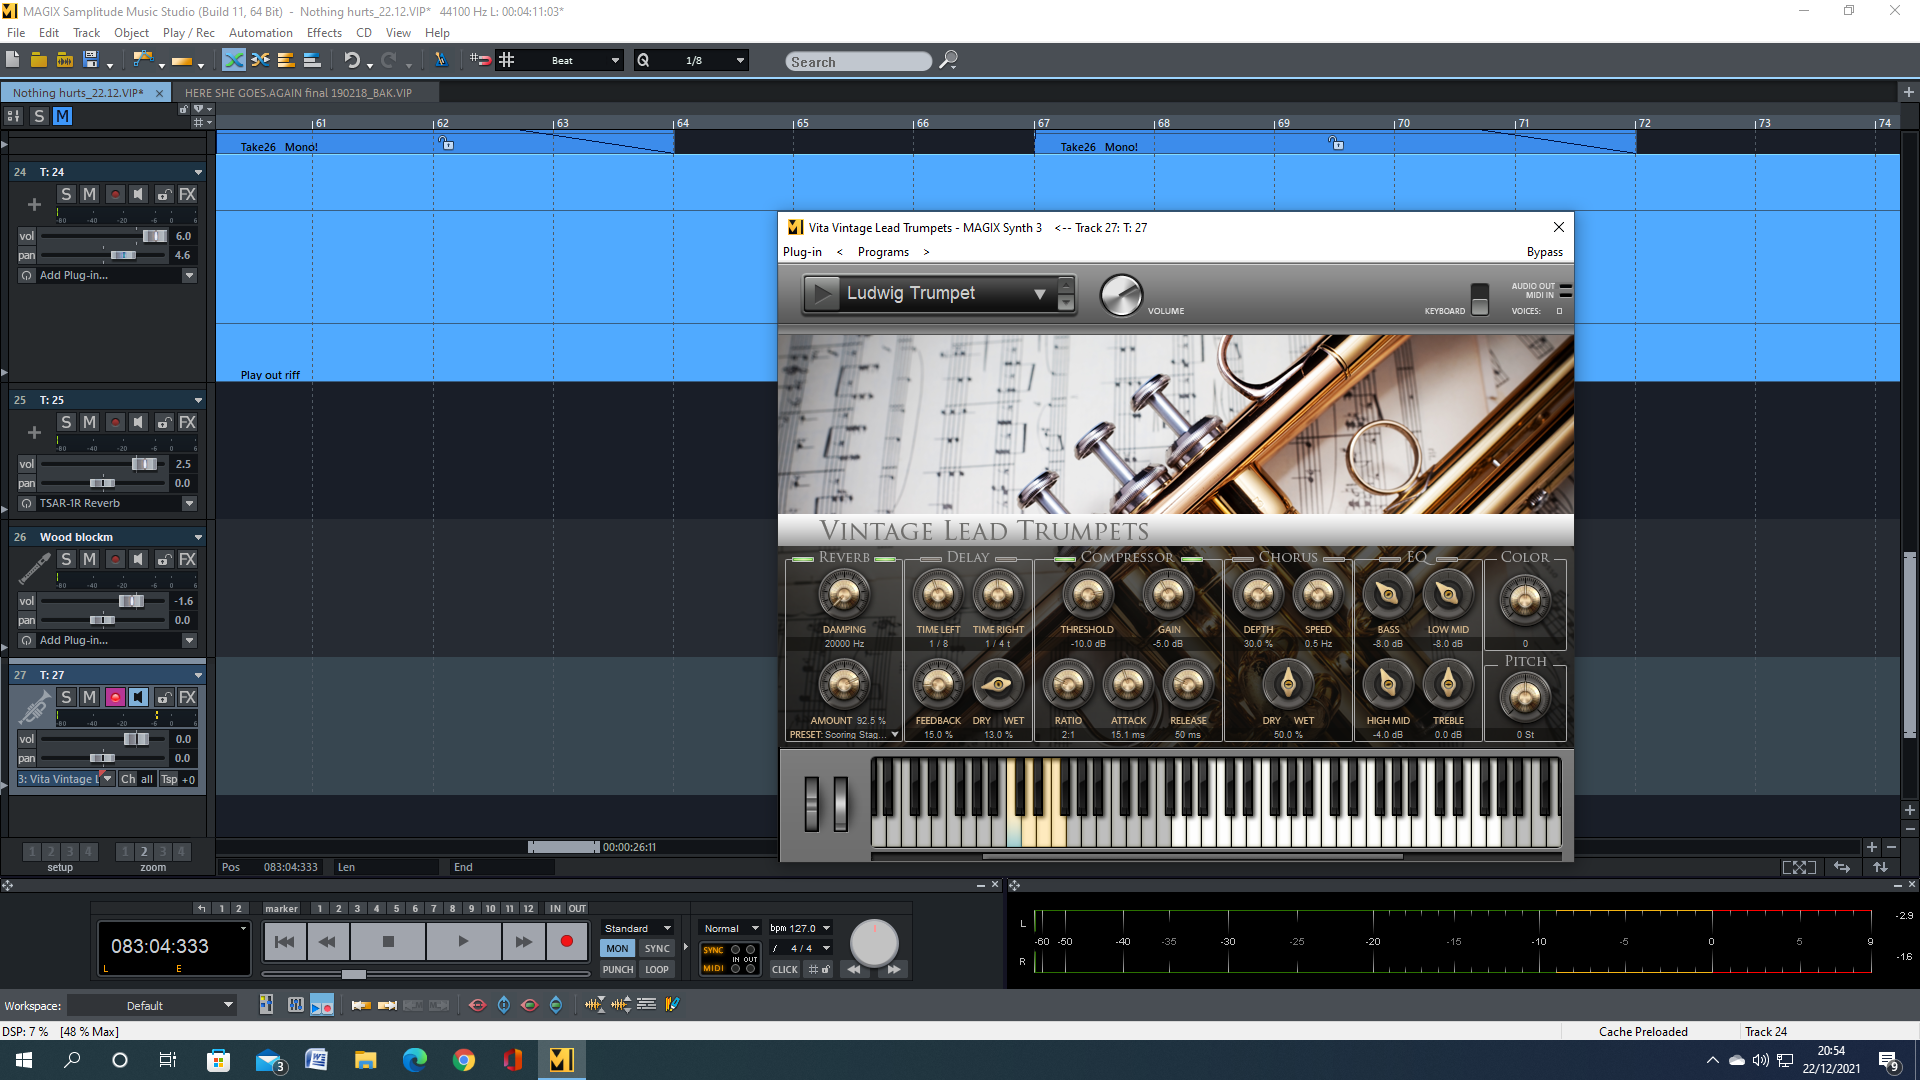Viewport: 1920px width, 1080px height.
Task: Mute track 25
Action: click(x=89, y=423)
